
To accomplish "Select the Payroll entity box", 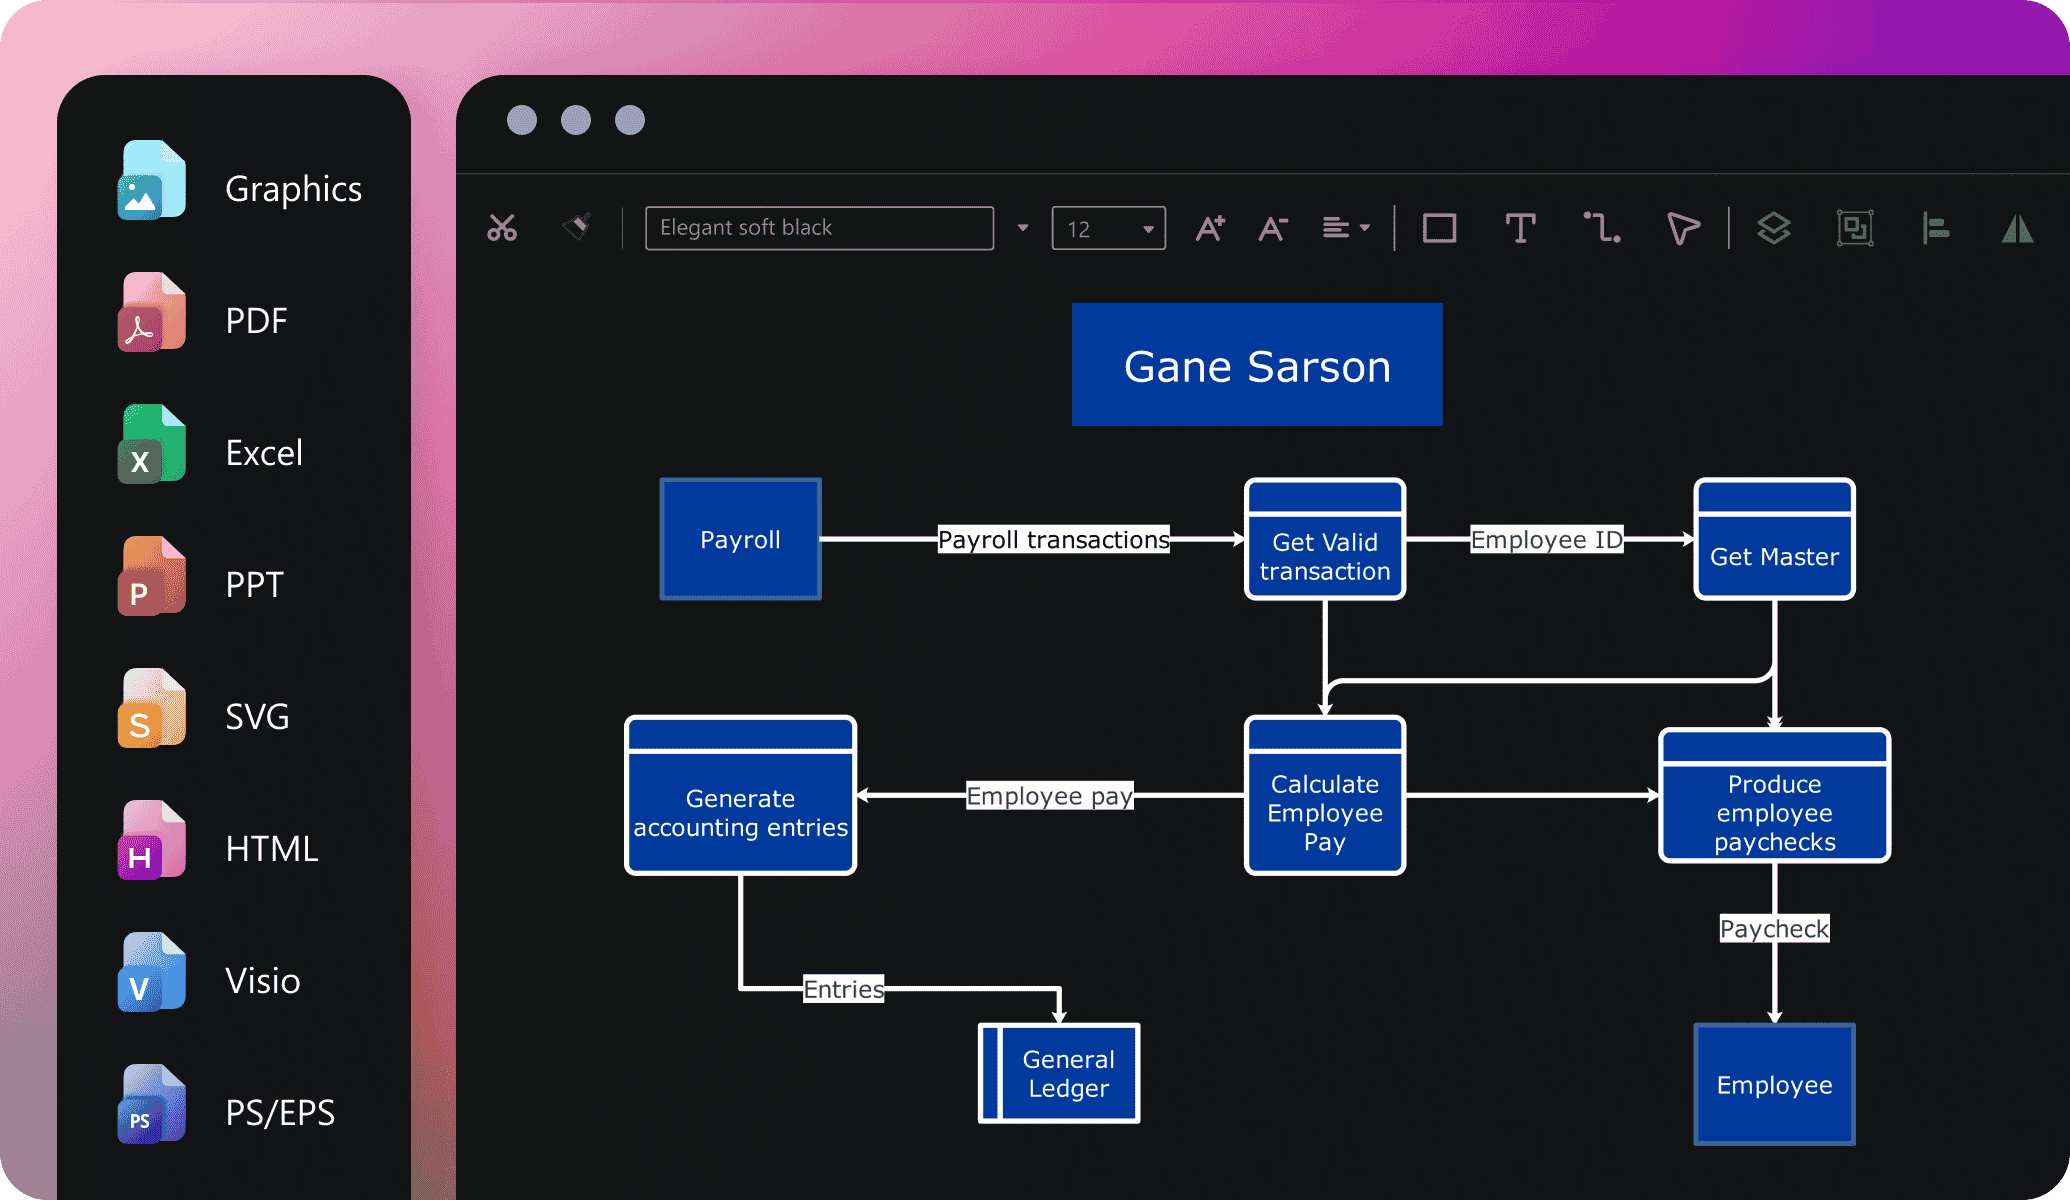I will [740, 539].
